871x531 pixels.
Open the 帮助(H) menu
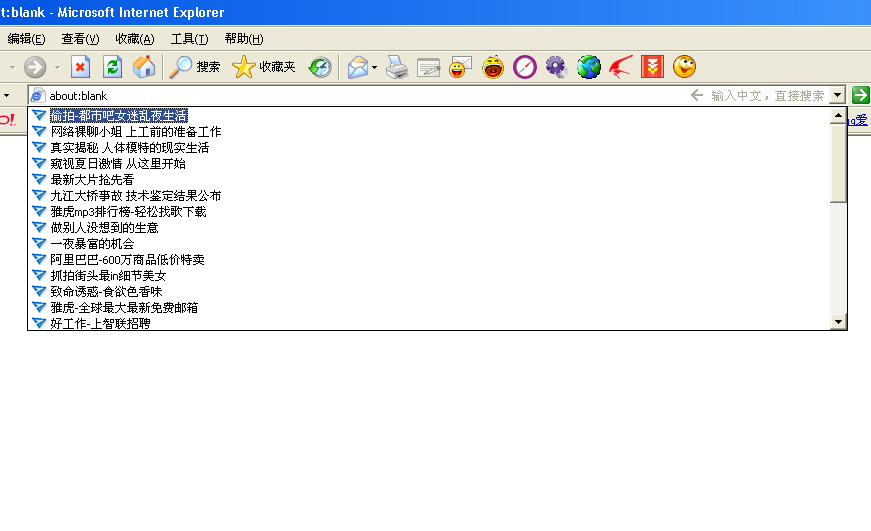pyautogui.click(x=243, y=39)
